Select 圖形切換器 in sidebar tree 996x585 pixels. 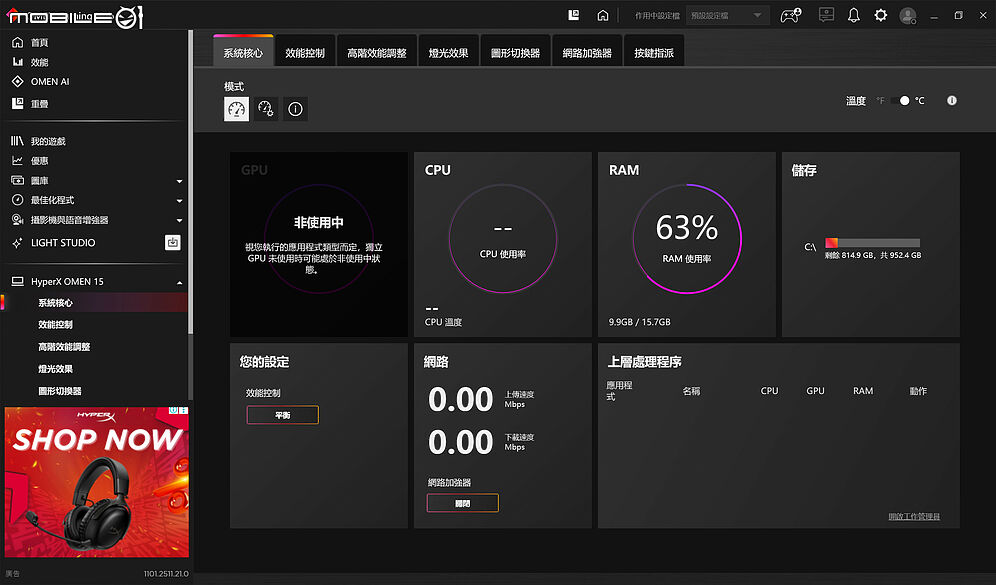coord(60,391)
